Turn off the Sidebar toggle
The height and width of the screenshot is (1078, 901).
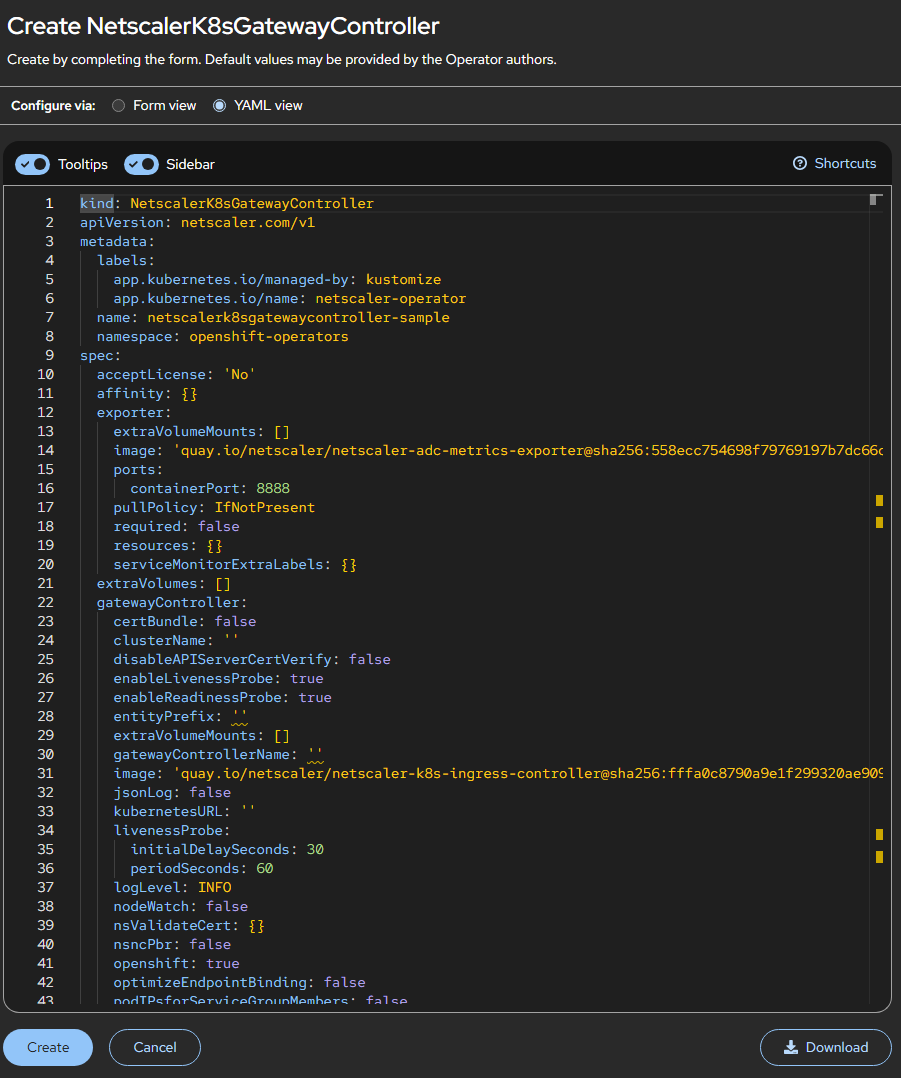pyautogui.click(x=141, y=164)
